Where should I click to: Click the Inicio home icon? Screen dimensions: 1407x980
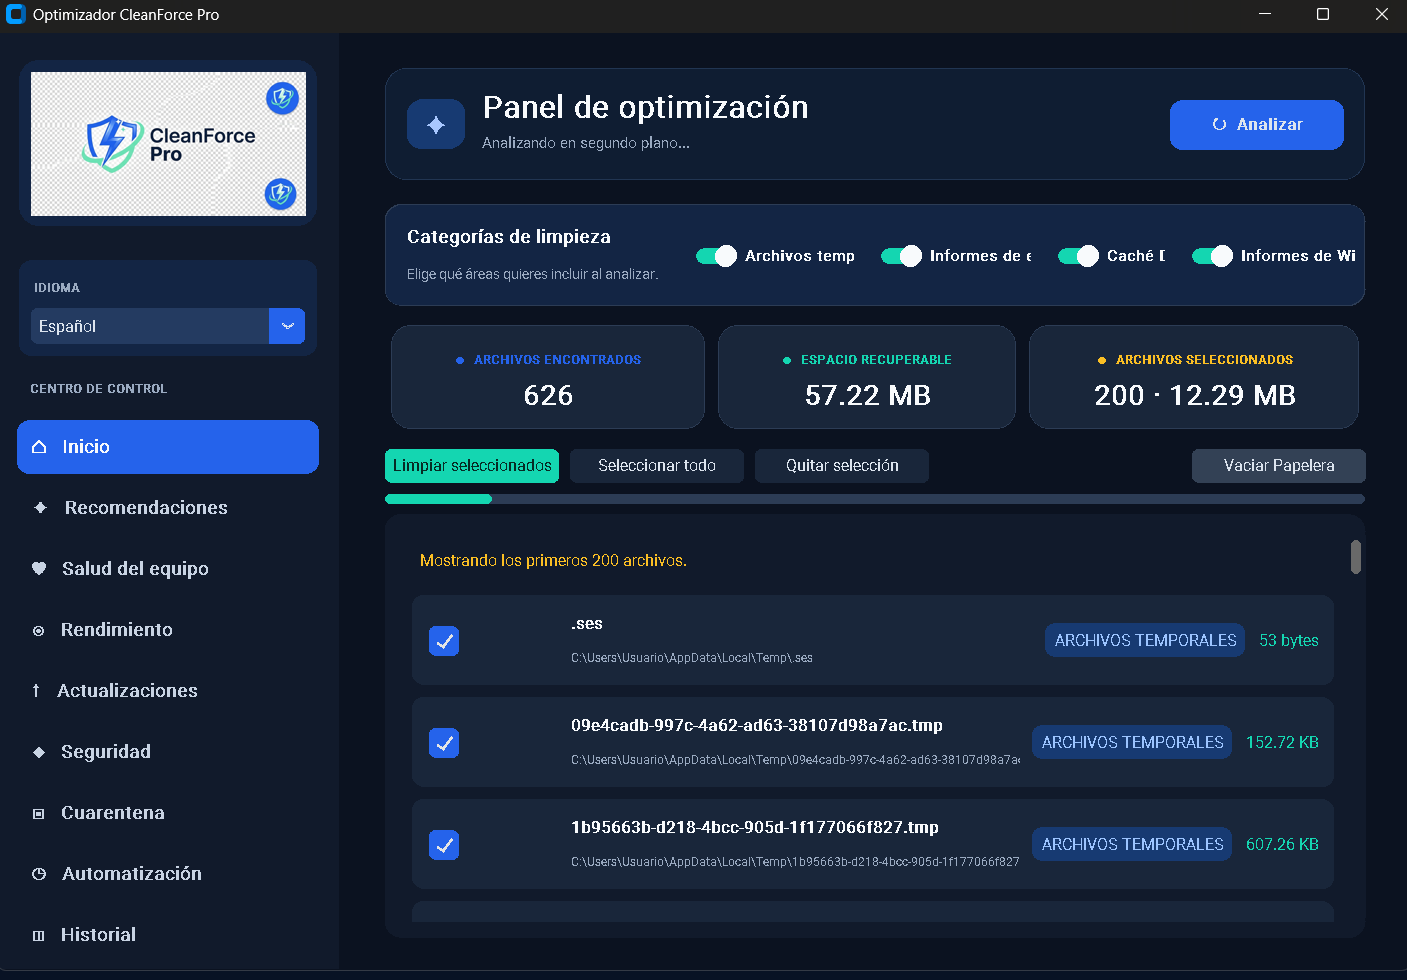pos(39,447)
